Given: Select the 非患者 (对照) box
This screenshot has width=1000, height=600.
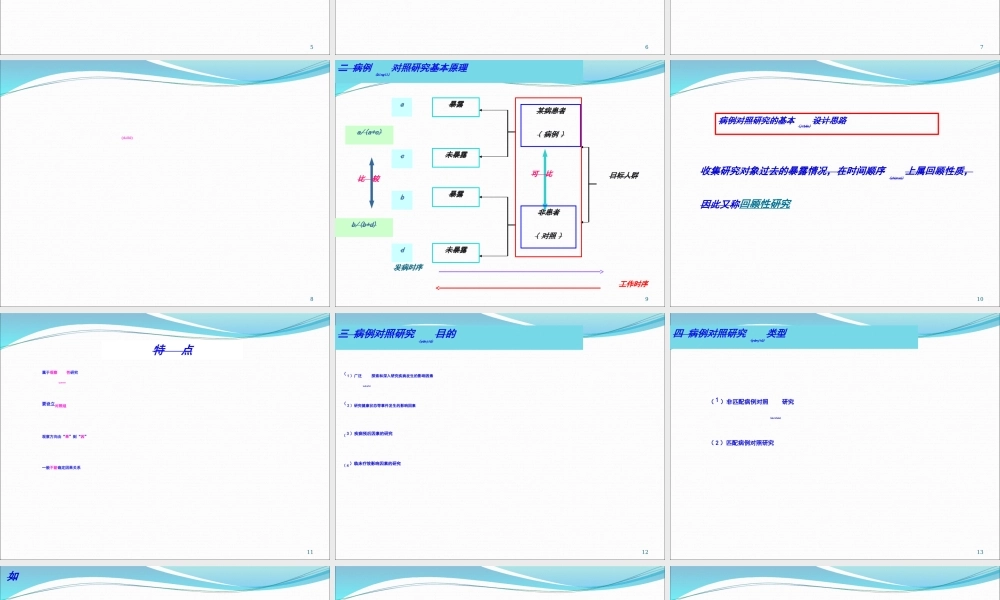Looking at the screenshot, I should [x=549, y=226].
